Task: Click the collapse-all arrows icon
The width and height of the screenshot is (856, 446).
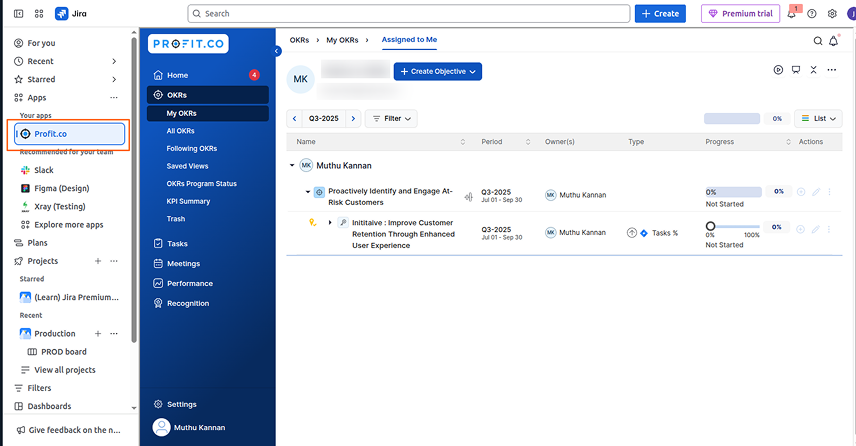Action: (813, 70)
